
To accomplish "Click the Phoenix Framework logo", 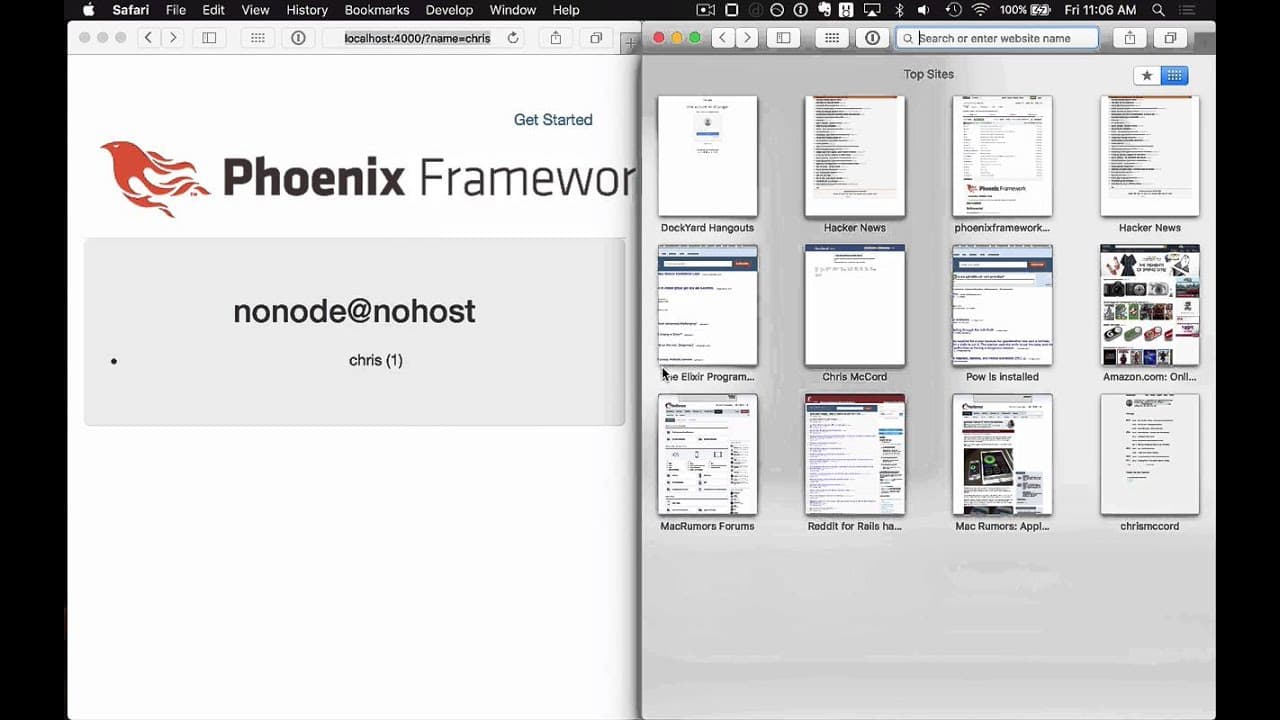I will coord(367,178).
